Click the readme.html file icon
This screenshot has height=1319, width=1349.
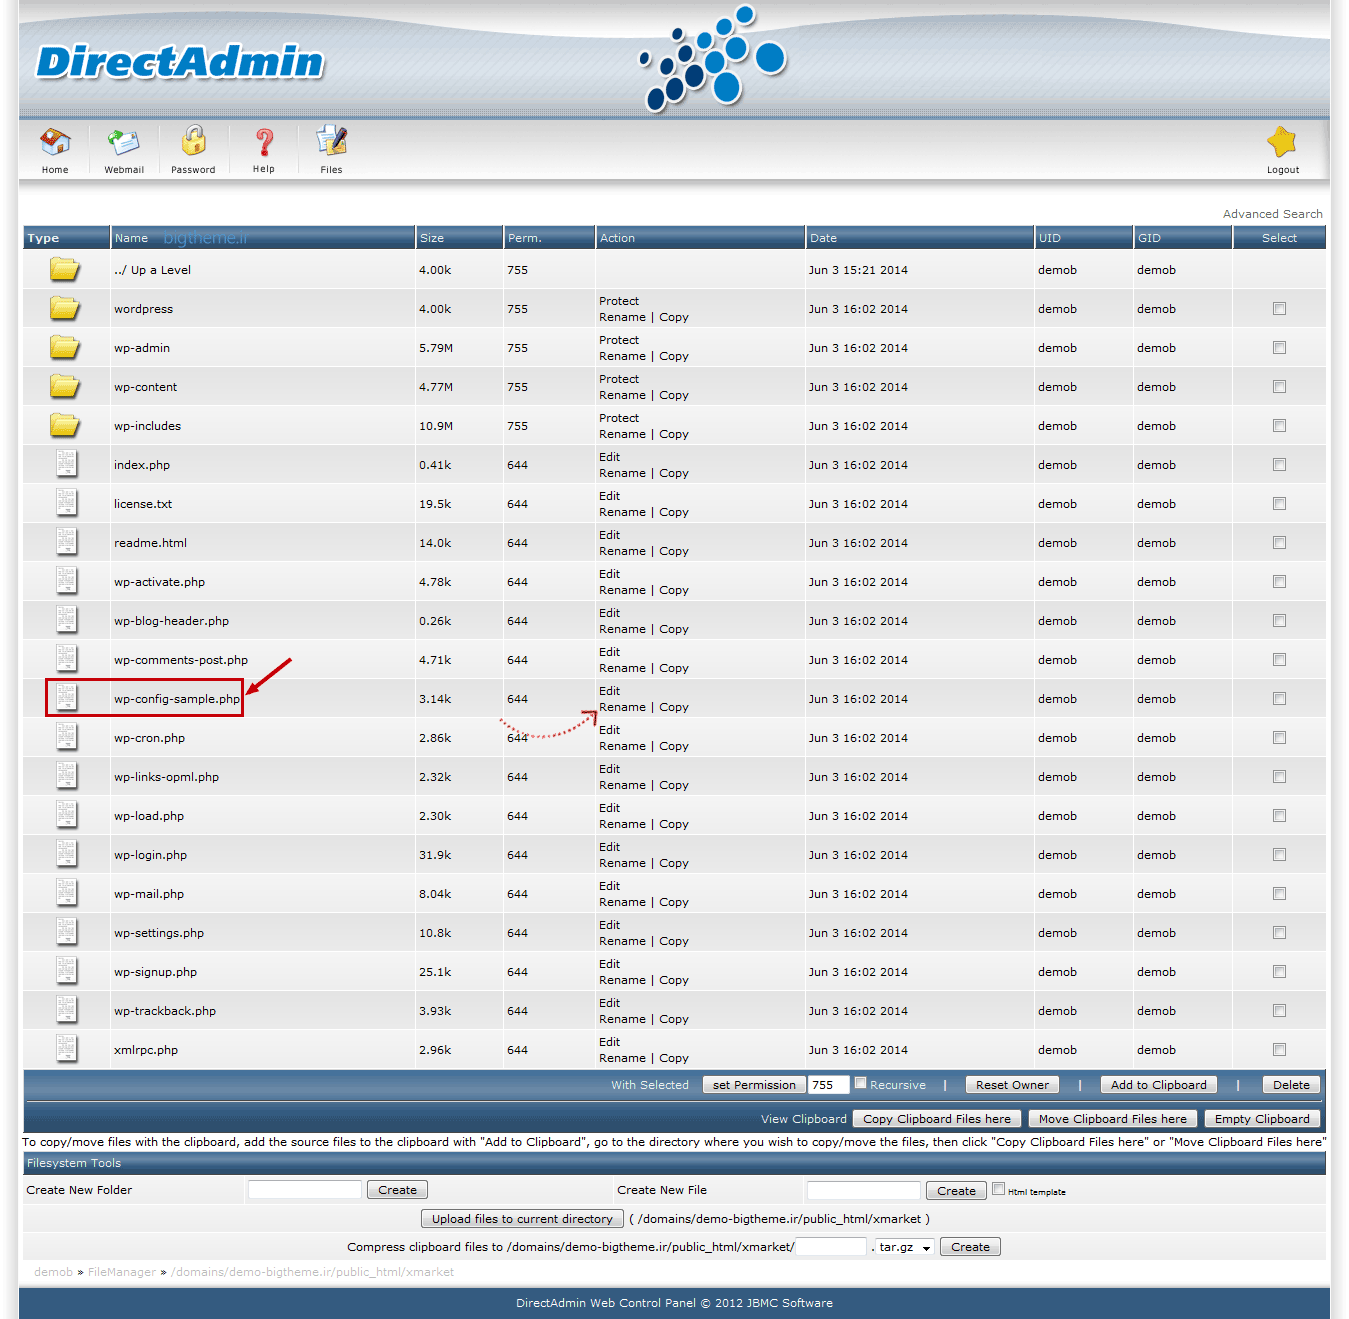click(66, 542)
